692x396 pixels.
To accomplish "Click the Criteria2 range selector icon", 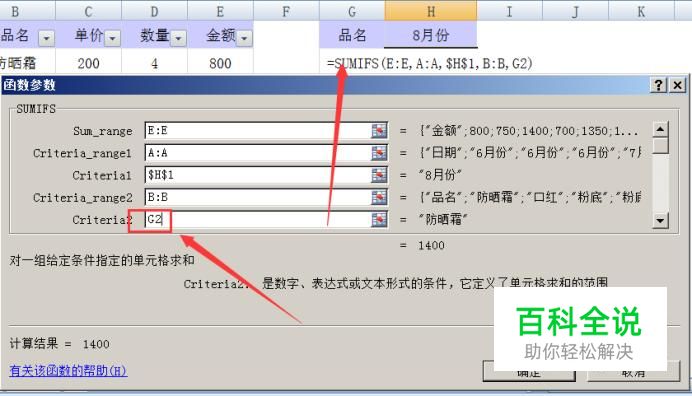I will pos(379,219).
